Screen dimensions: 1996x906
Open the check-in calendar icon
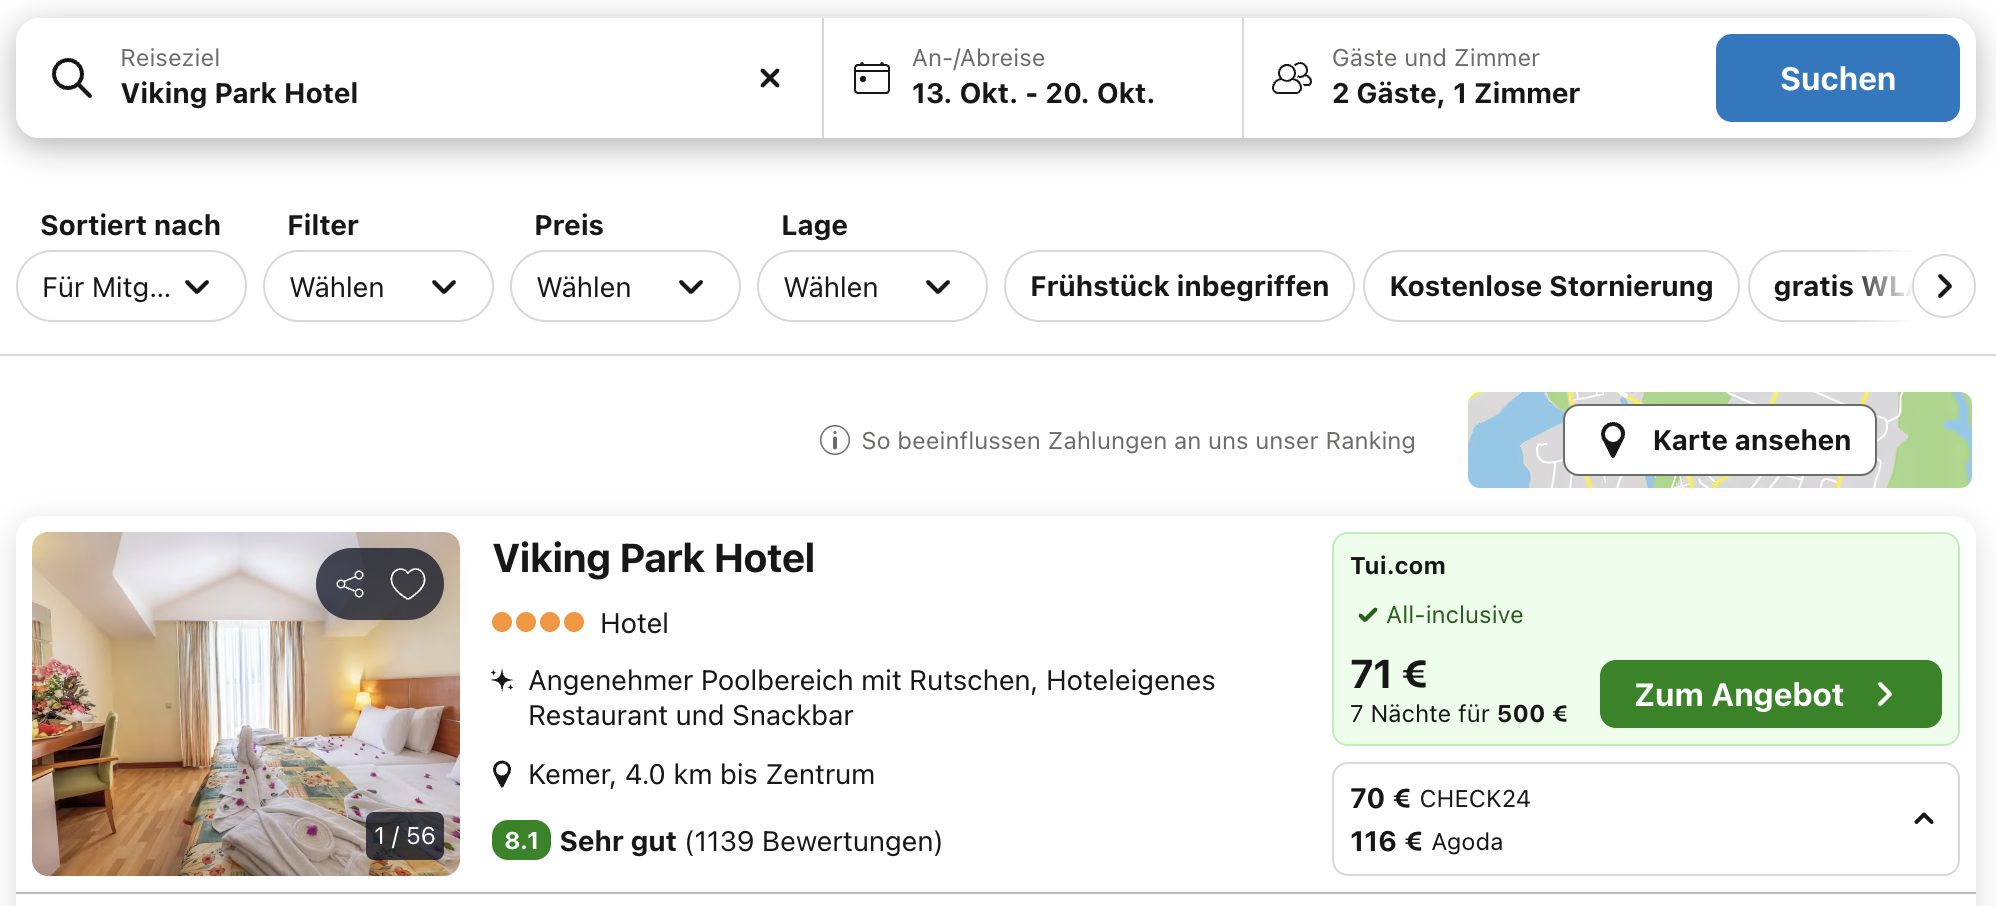(871, 78)
